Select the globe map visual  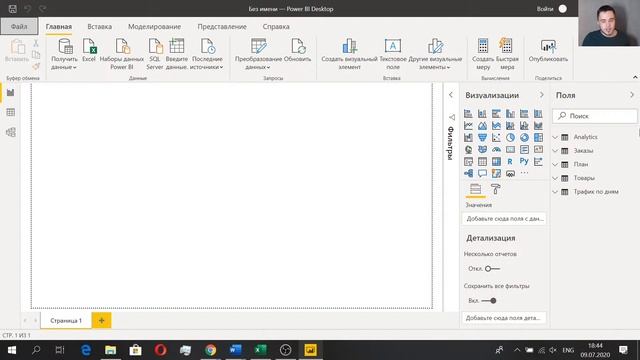(x=469, y=149)
